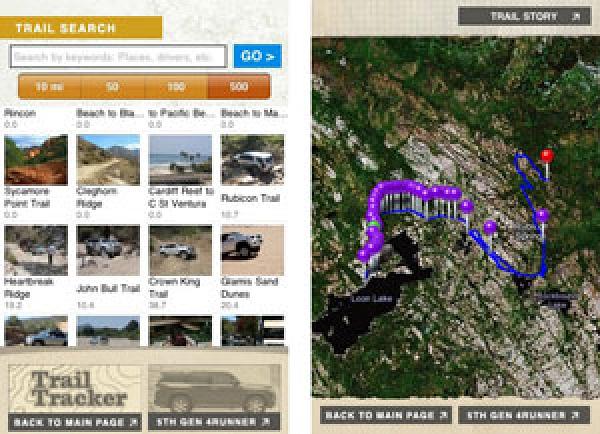The image size is (600, 434).
Task: Click the trail keyword search field
Action: pos(119,57)
